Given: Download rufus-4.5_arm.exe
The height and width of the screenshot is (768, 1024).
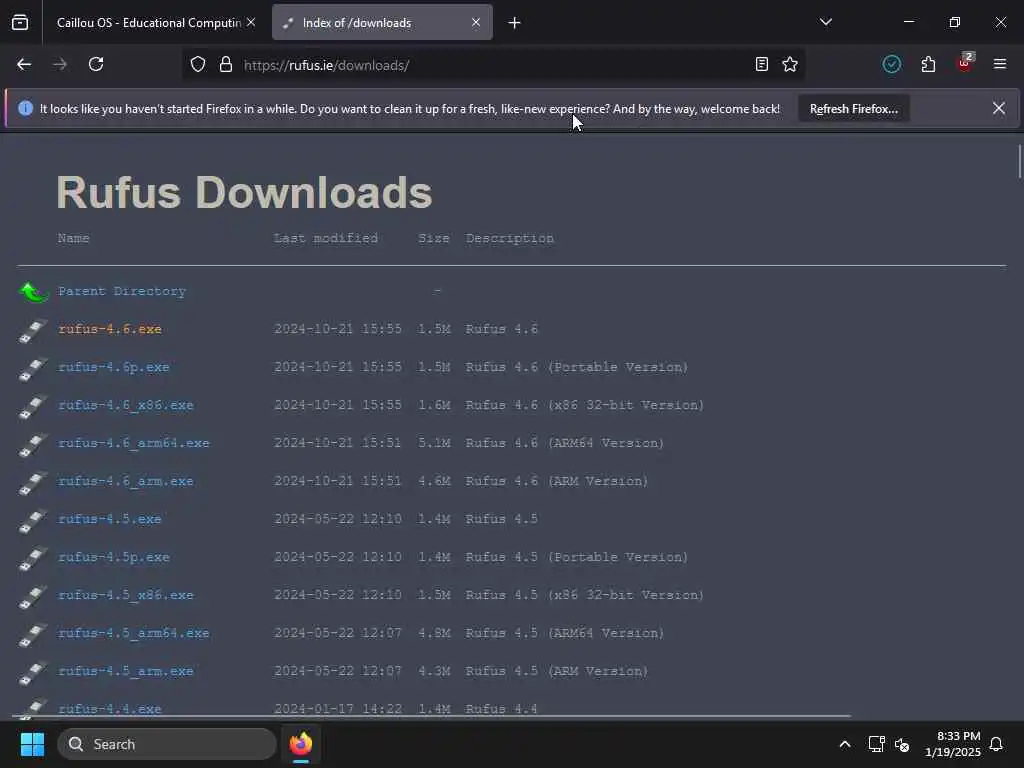Looking at the screenshot, I should point(125,671).
